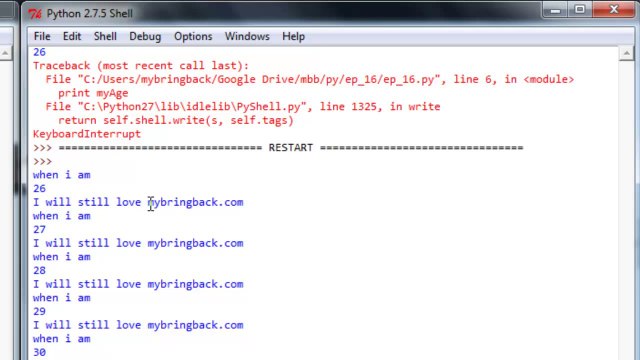Click the 'I will still love' line below 28

coord(138,284)
